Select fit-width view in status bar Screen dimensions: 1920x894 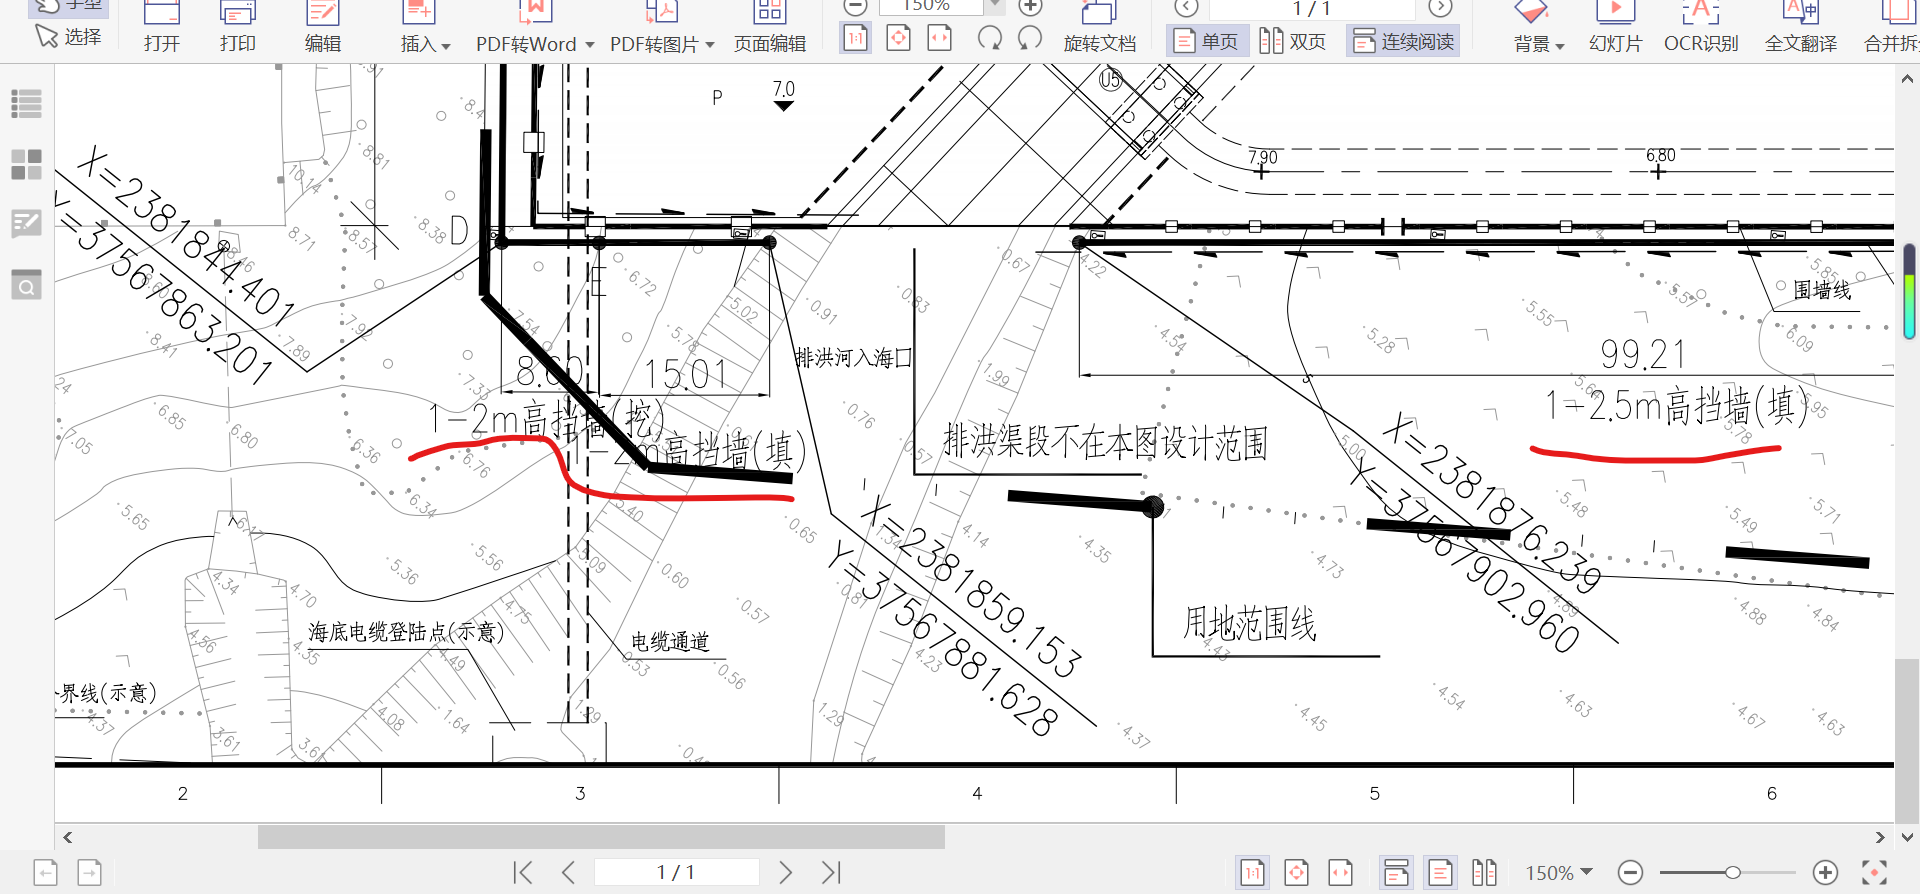click(x=1340, y=873)
